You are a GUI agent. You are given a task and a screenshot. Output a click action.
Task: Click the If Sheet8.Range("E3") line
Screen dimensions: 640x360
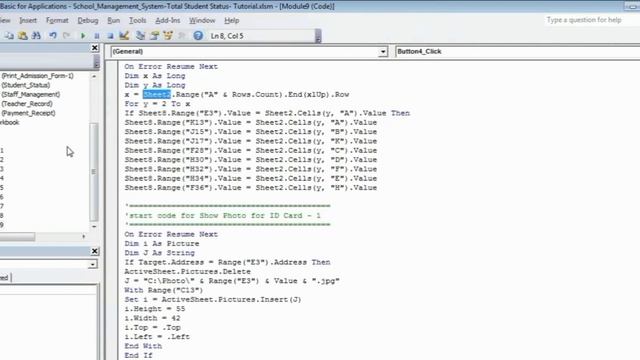click(267, 113)
